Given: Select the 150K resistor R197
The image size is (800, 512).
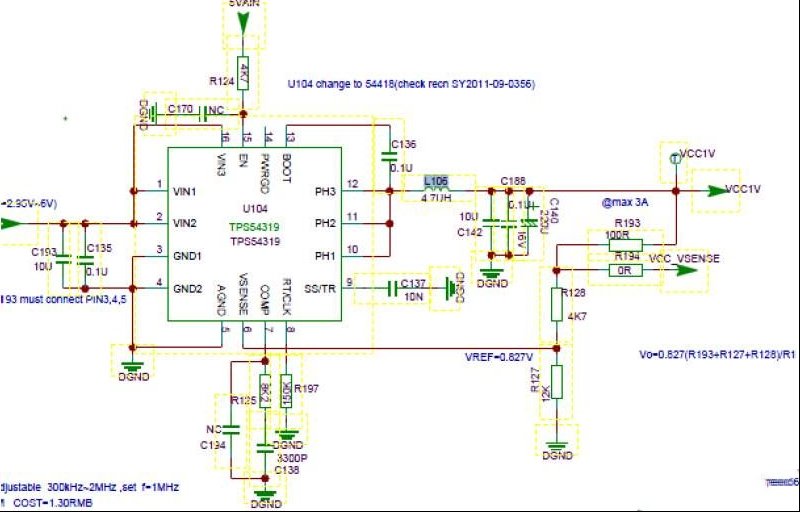Looking at the screenshot, I should click(x=287, y=391).
